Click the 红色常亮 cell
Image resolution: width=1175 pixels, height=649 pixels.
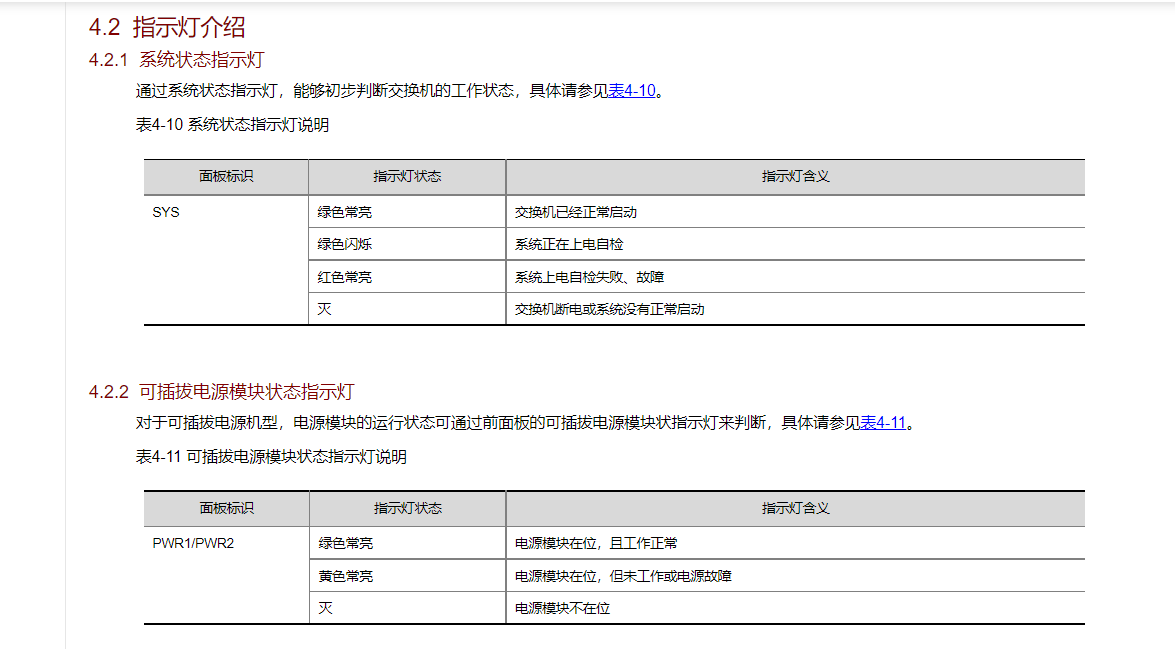pyautogui.click(x=407, y=277)
